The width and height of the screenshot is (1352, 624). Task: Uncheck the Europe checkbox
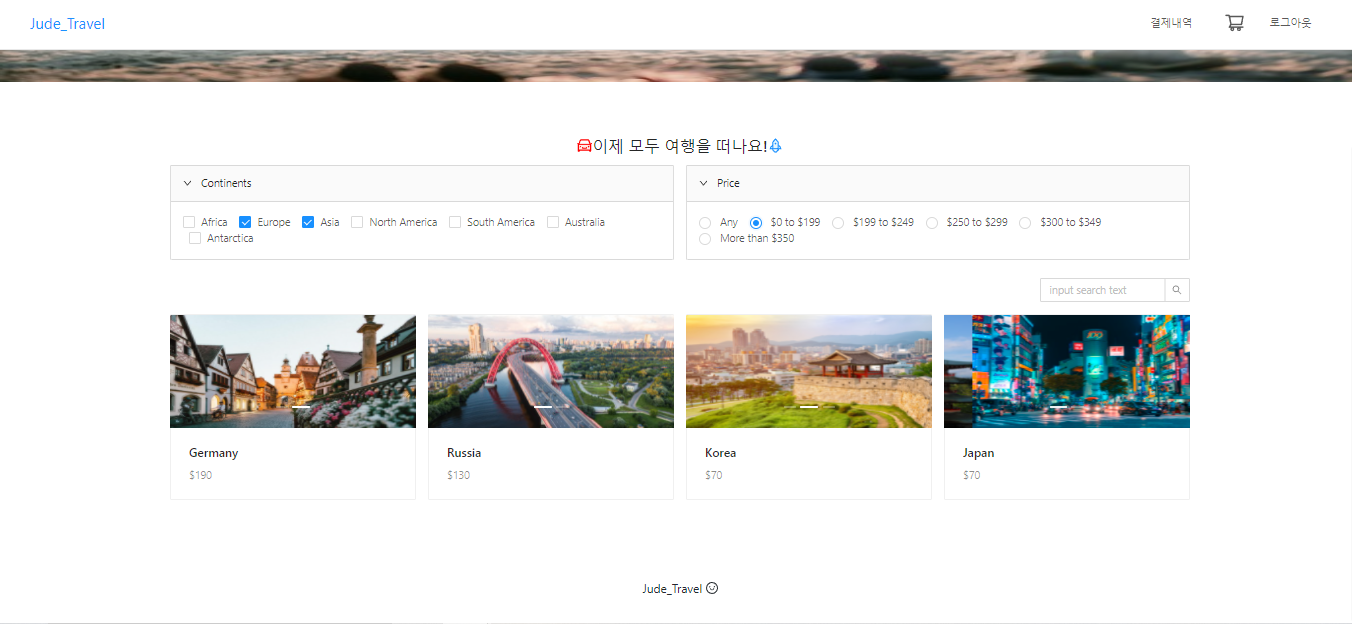coord(245,222)
